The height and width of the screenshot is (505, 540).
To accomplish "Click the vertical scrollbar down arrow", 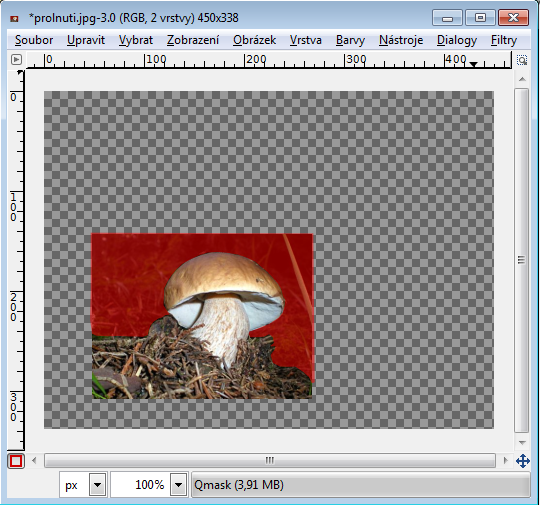I will coord(522,442).
